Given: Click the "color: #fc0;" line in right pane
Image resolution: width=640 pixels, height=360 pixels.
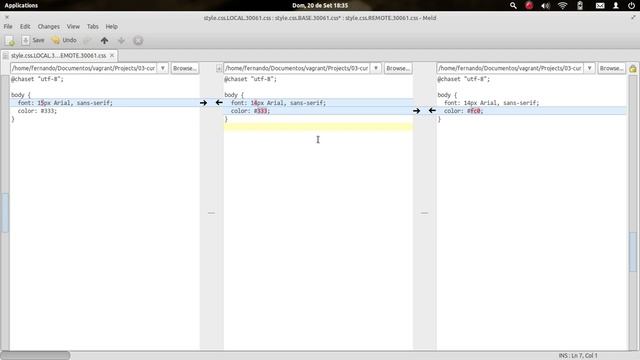Looking at the screenshot, I should pos(463,111).
